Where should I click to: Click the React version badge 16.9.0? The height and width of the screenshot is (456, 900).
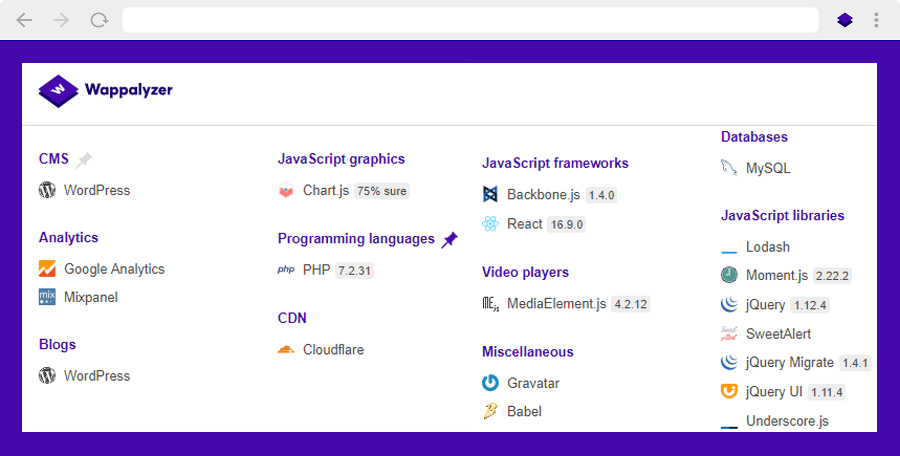pyautogui.click(x=567, y=225)
